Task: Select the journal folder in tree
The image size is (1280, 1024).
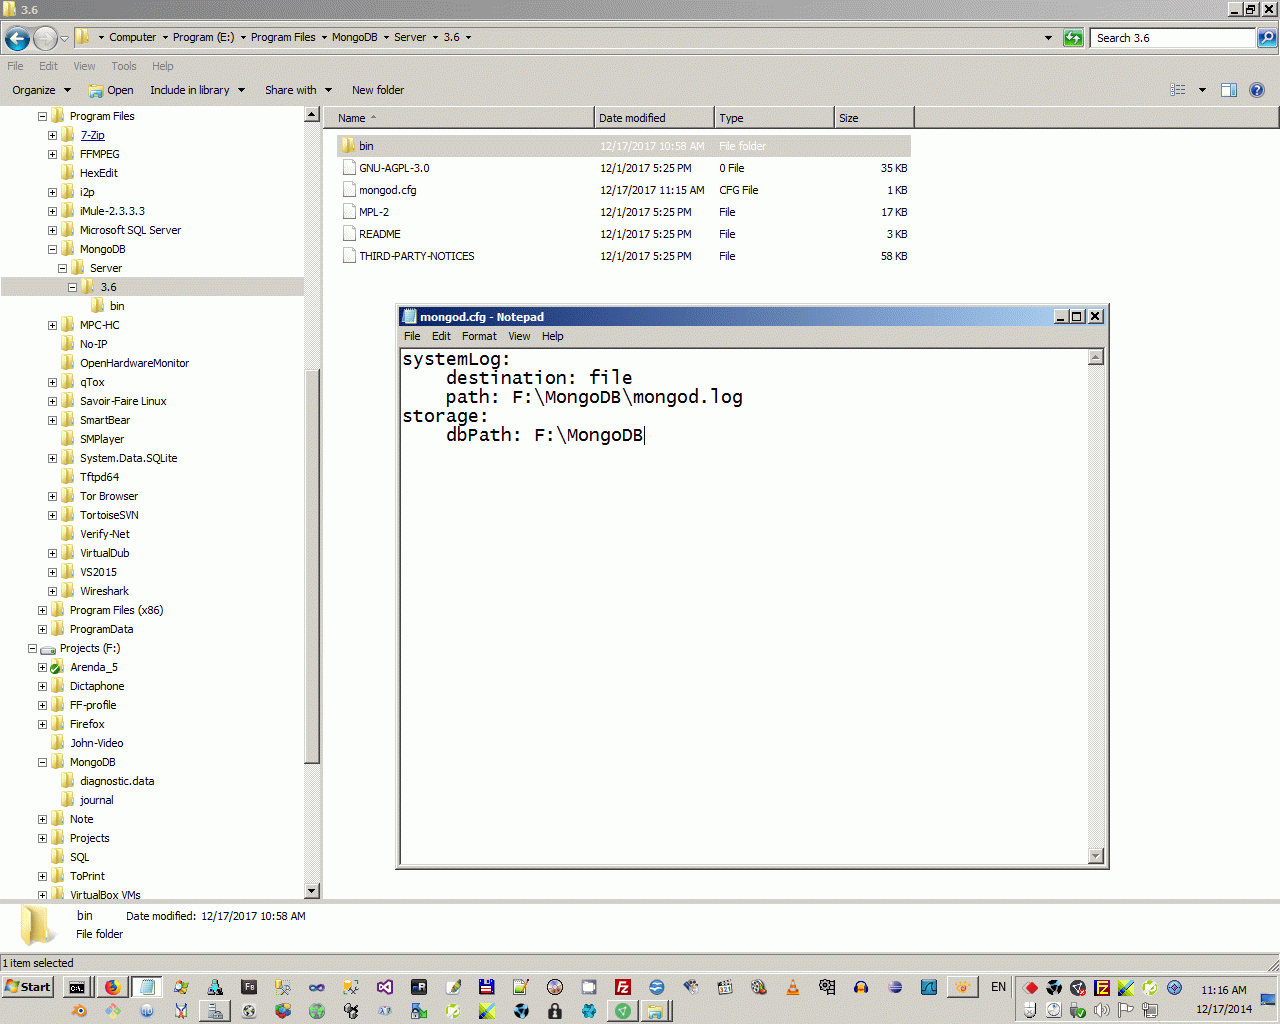Action: click(96, 800)
